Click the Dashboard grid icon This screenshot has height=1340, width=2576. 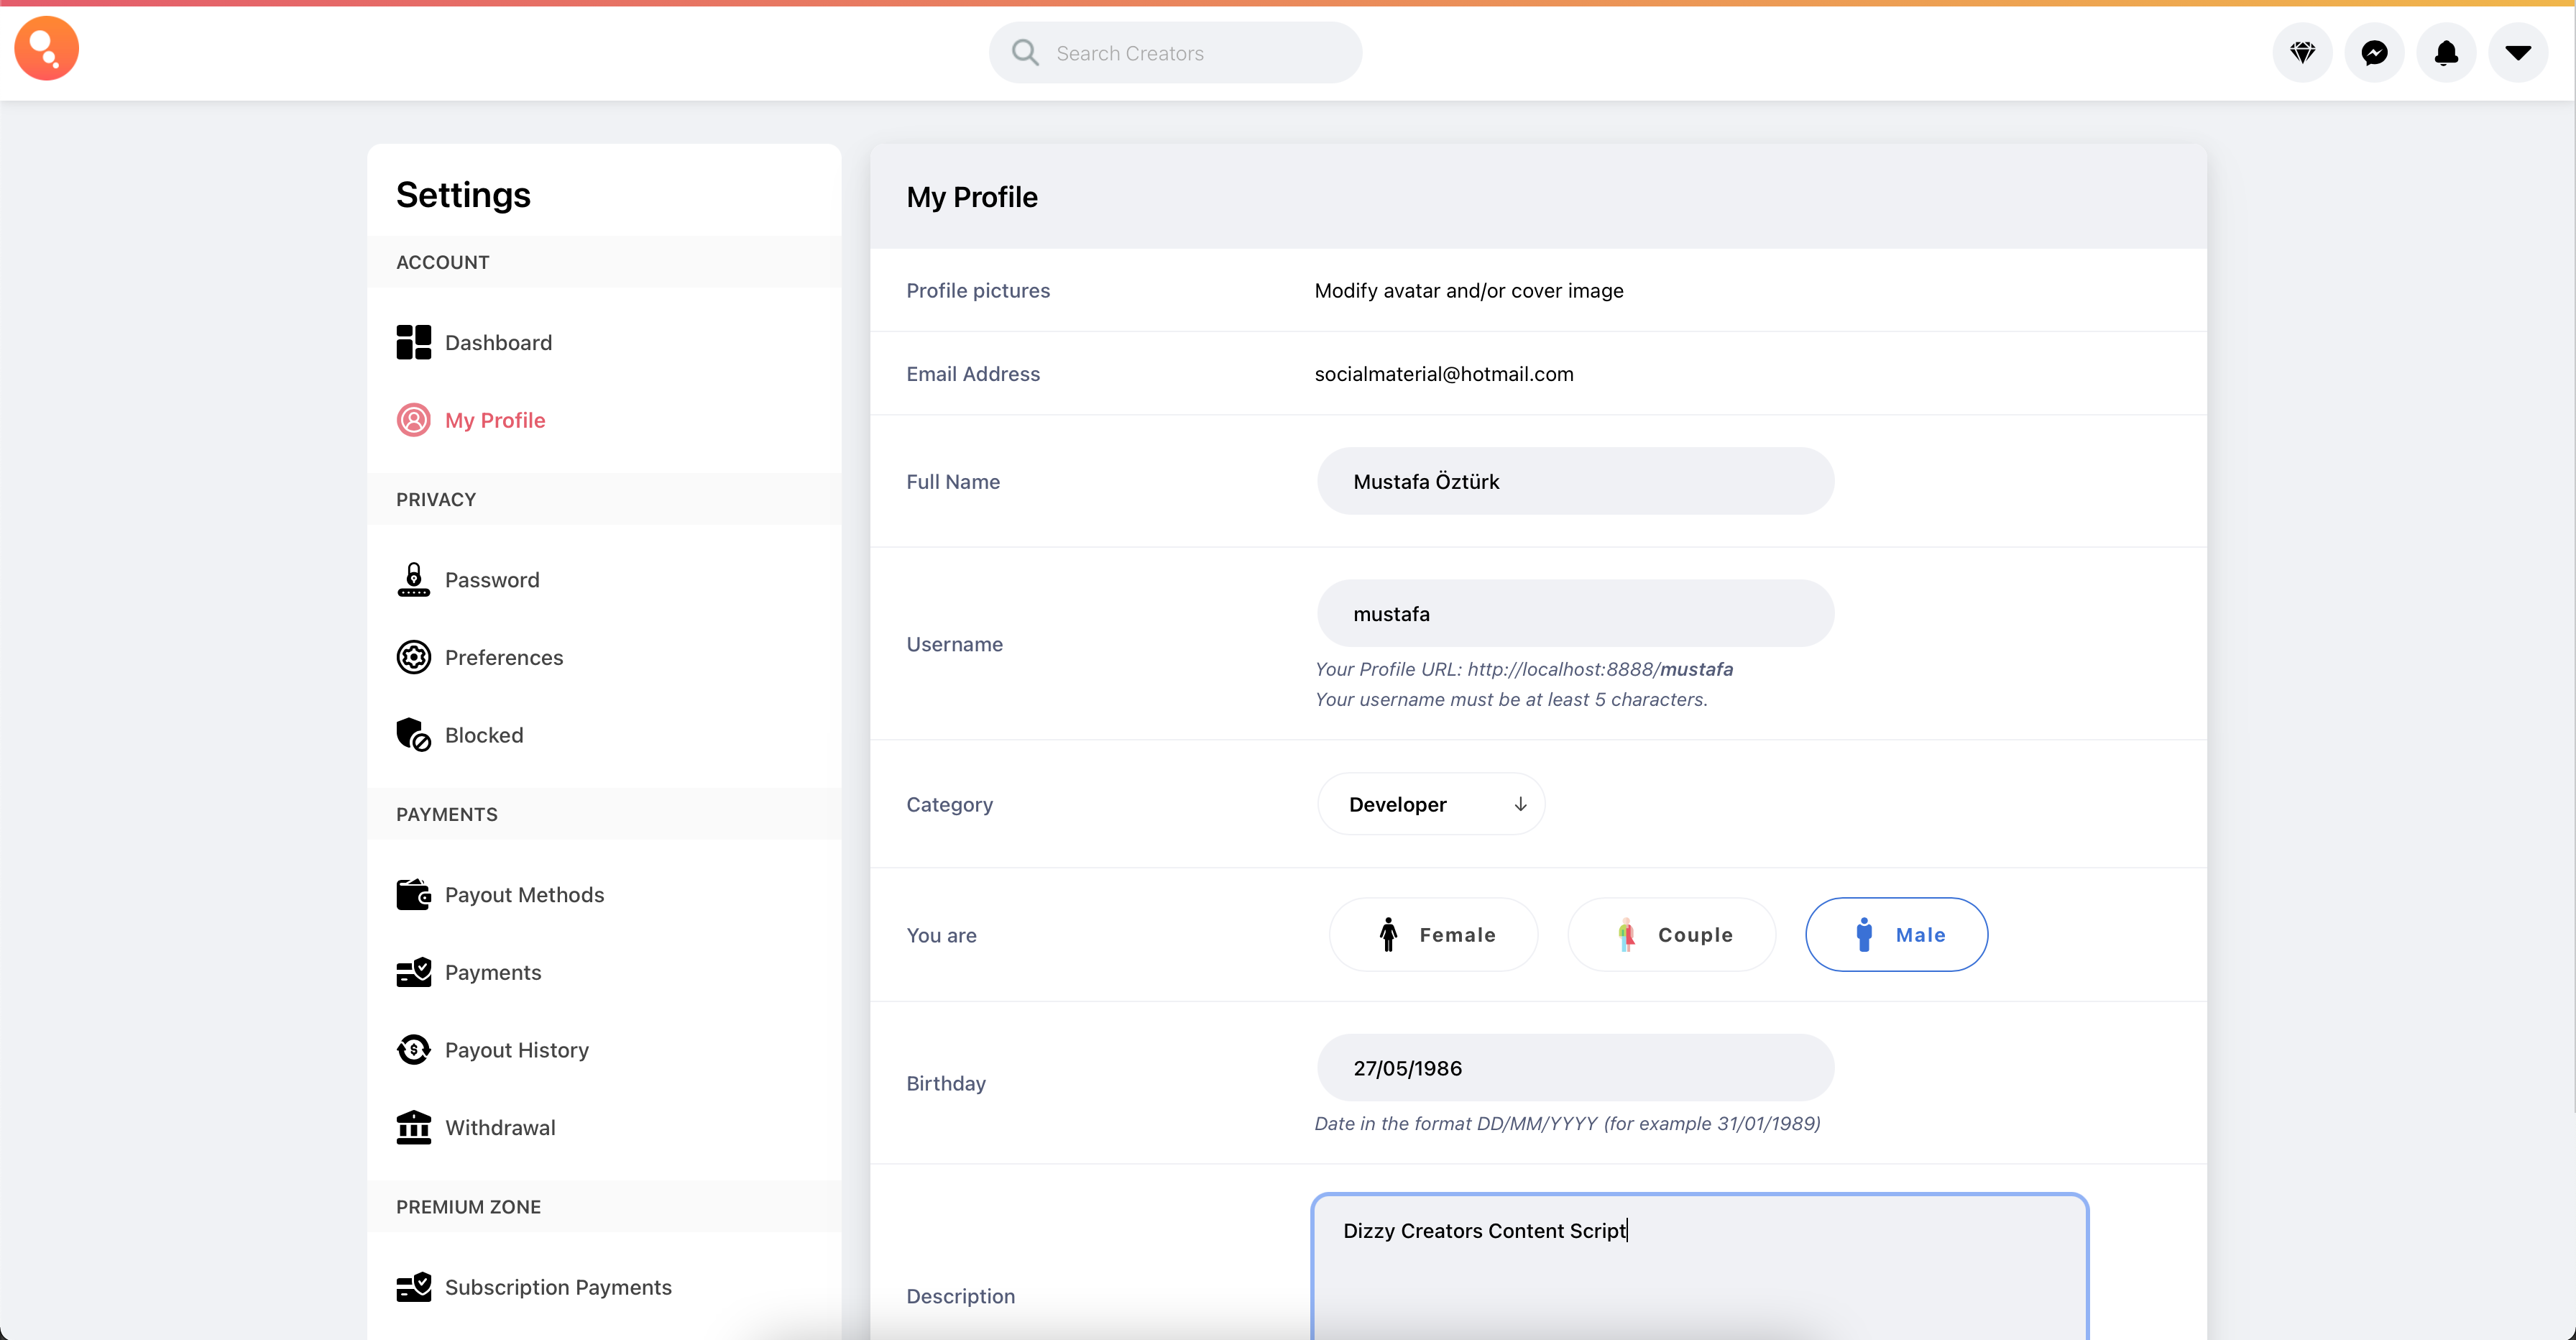[x=413, y=342]
